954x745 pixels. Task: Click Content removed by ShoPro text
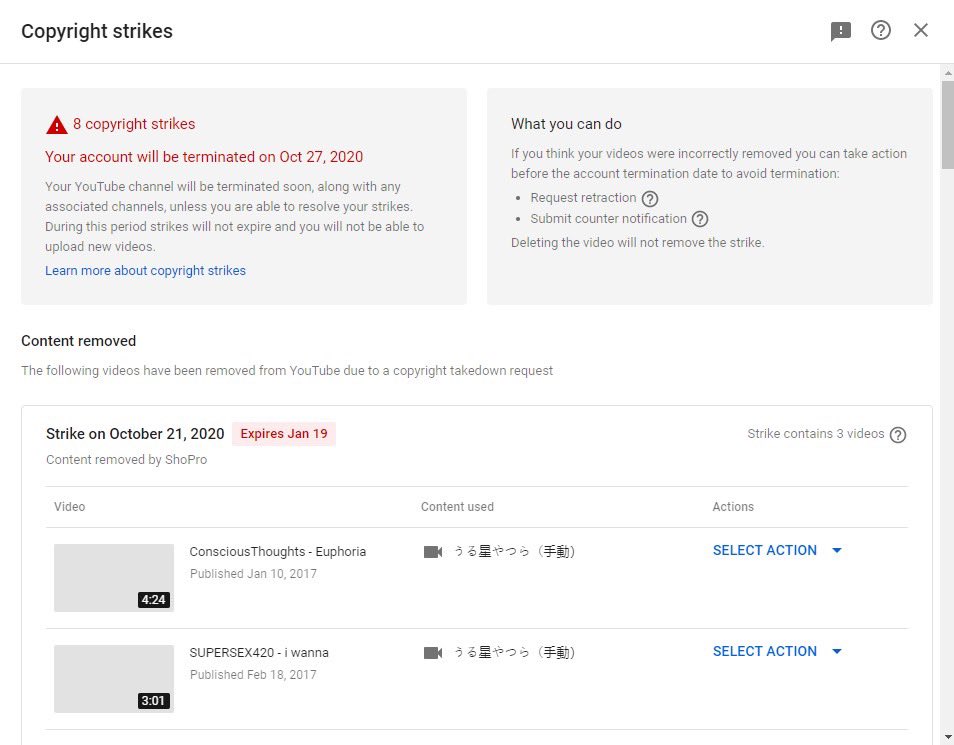pyautogui.click(x=127, y=460)
